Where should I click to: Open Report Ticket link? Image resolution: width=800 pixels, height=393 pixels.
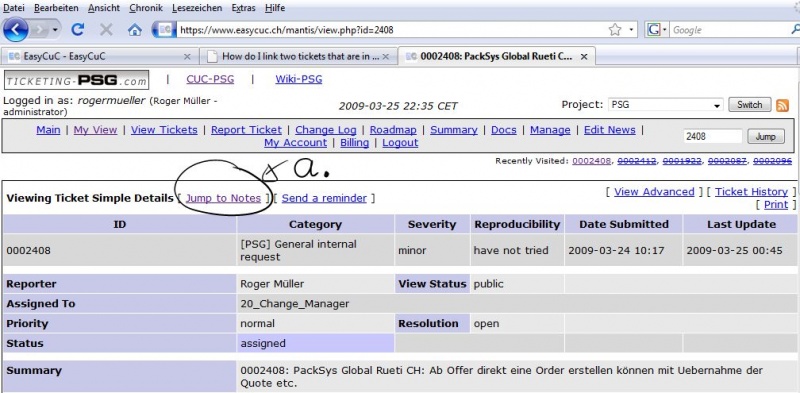point(246,130)
